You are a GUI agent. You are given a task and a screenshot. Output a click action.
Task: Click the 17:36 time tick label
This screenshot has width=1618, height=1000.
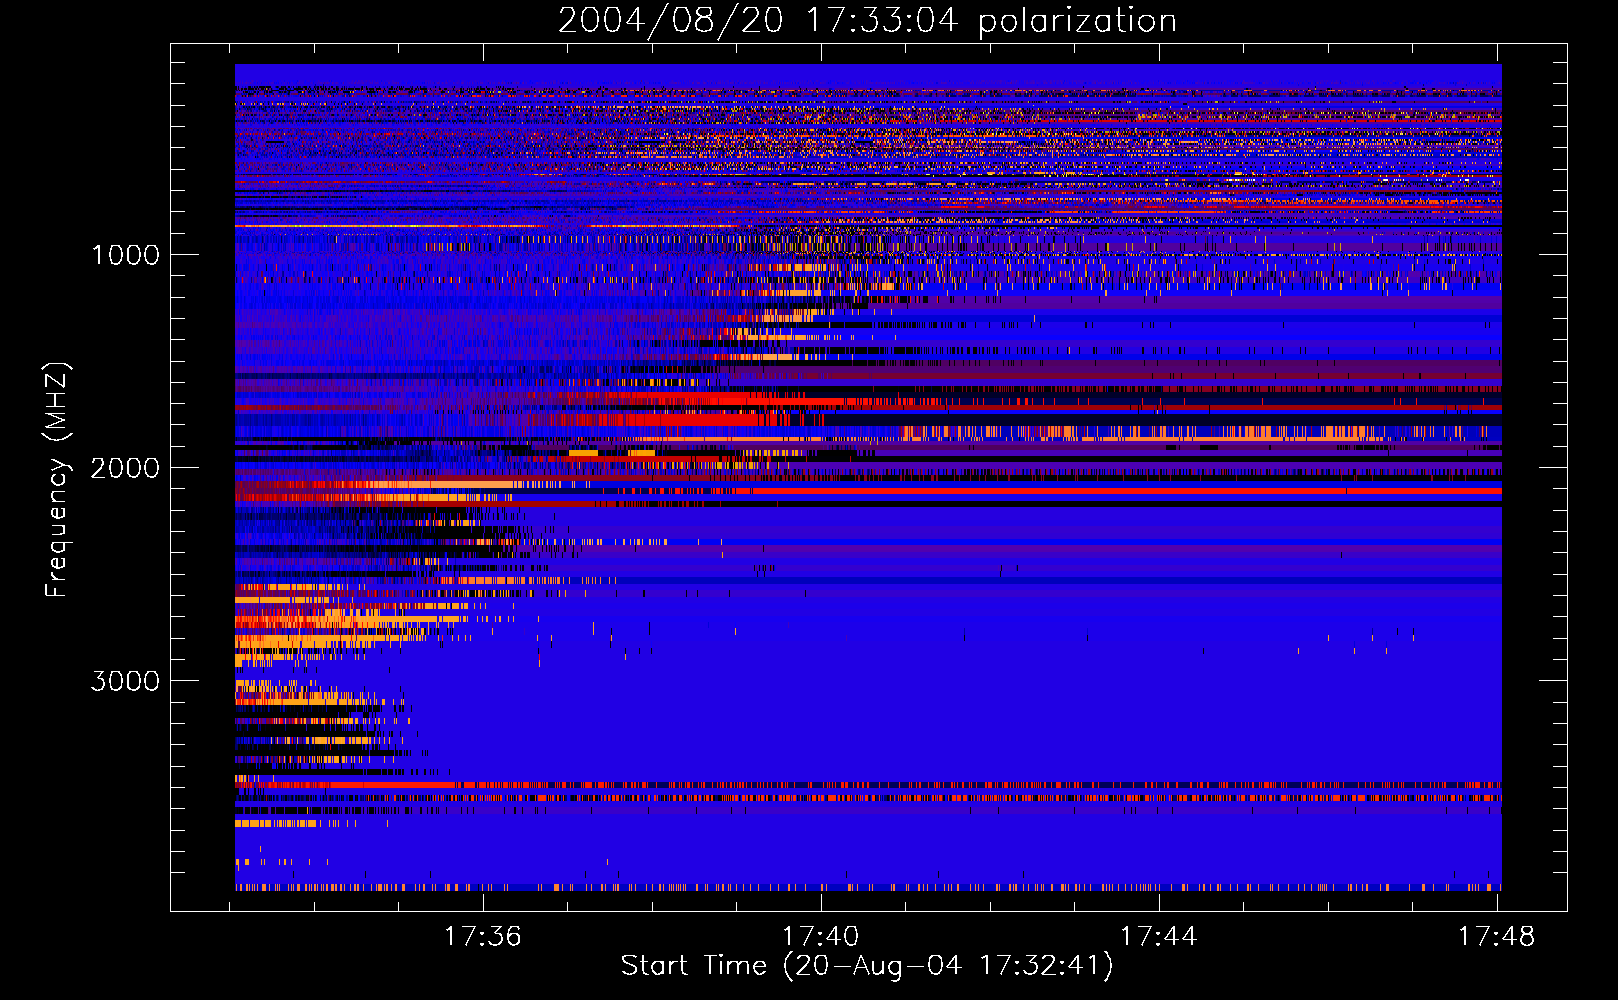pyautogui.click(x=483, y=937)
